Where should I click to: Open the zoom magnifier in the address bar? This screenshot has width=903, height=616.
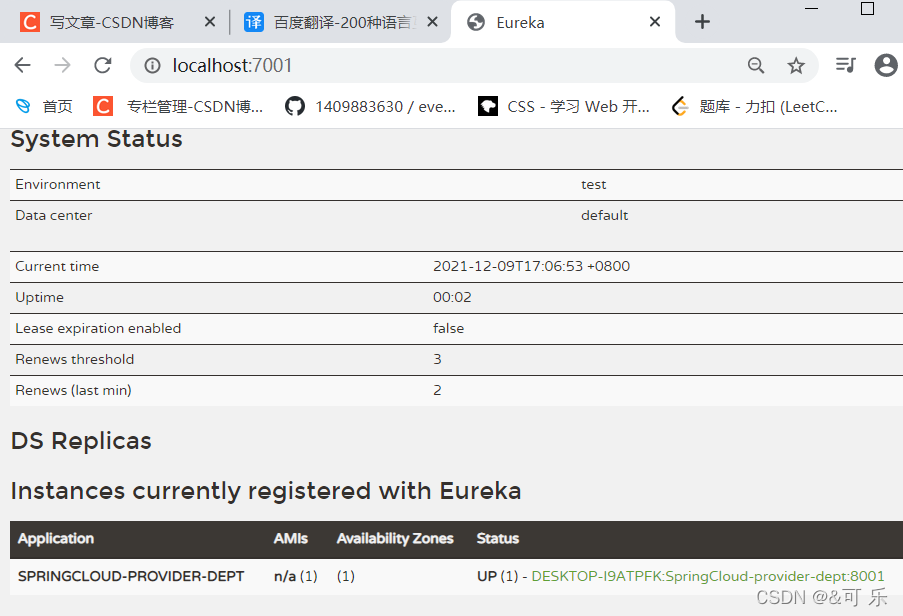click(x=756, y=66)
